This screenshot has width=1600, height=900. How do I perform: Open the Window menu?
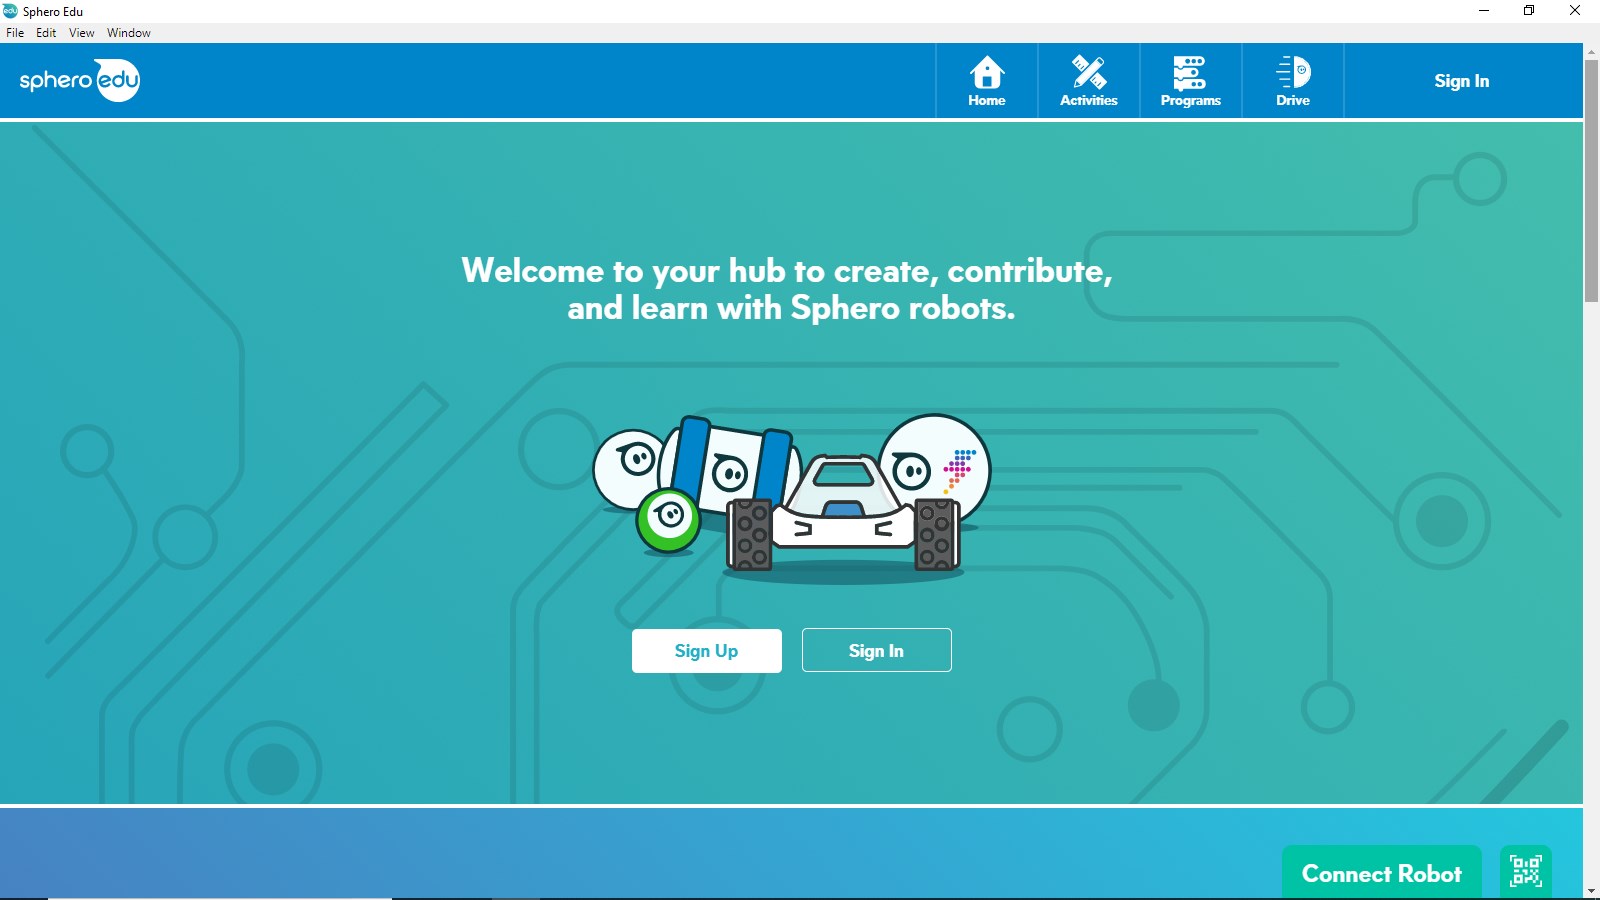tap(129, 33)
